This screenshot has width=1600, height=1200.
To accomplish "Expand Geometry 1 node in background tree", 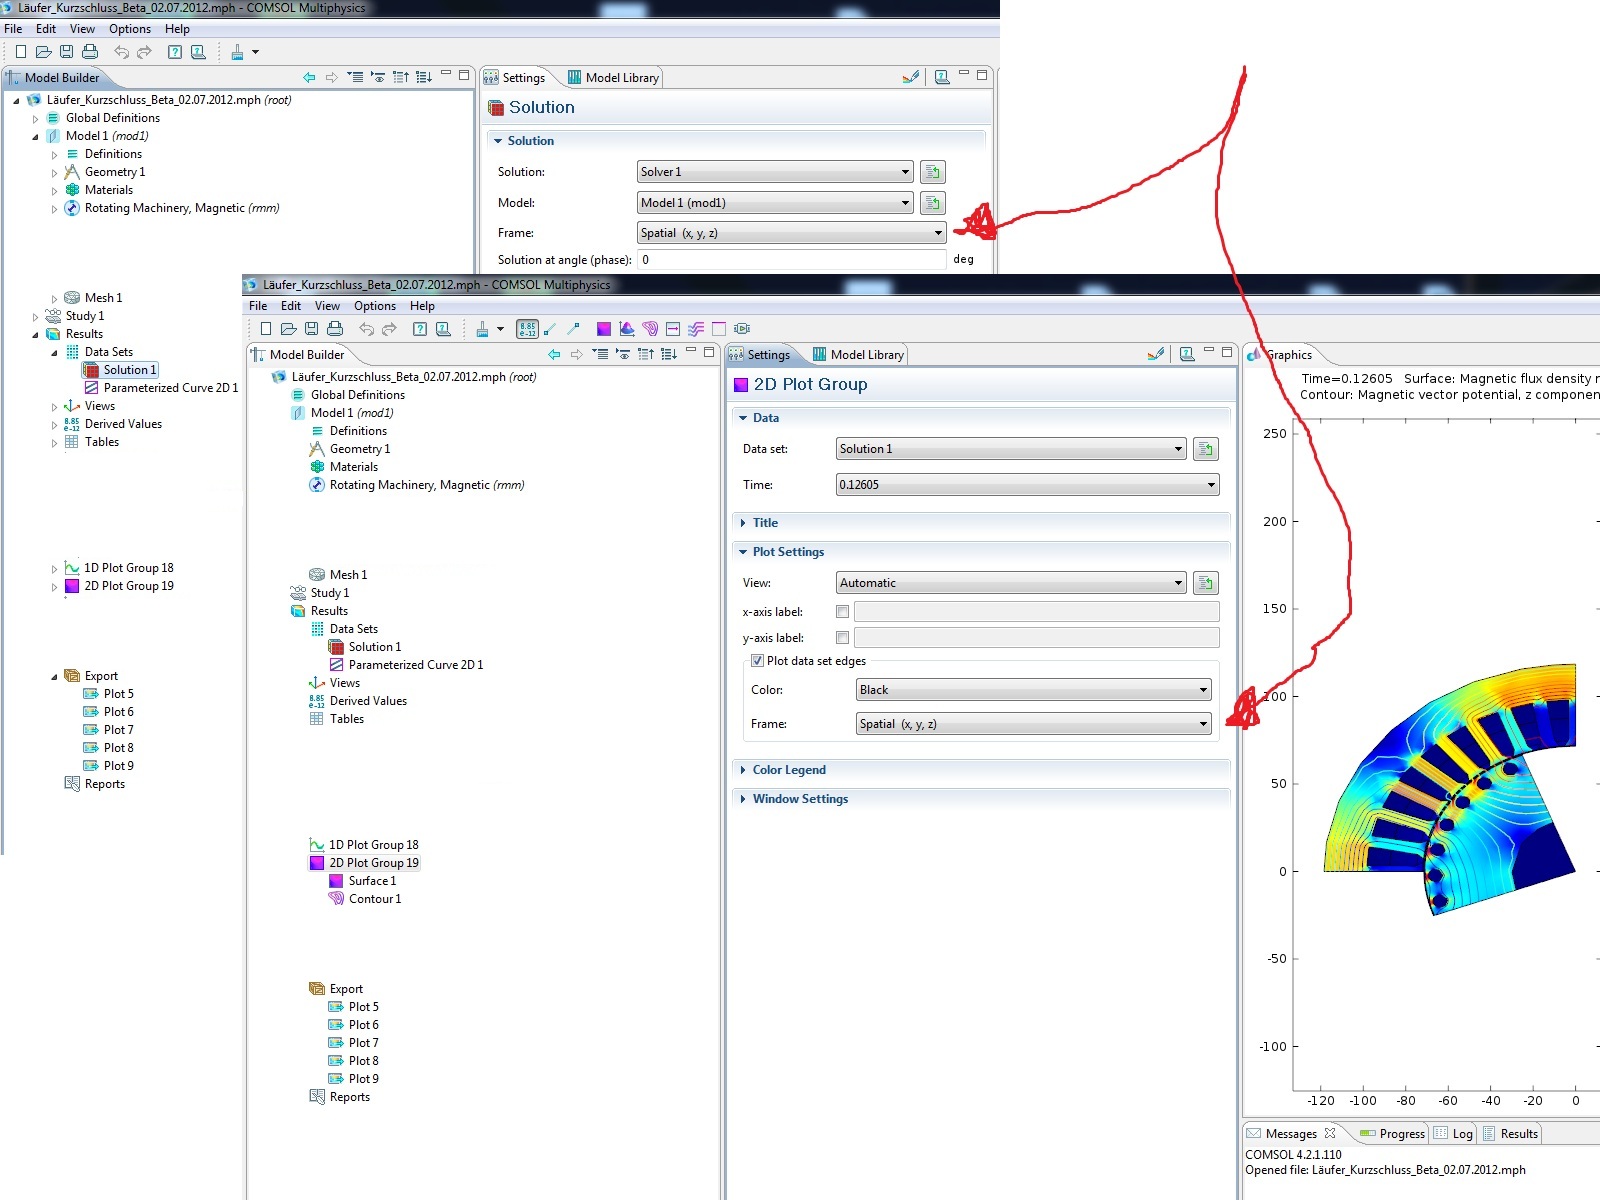I will coord(54,172).
